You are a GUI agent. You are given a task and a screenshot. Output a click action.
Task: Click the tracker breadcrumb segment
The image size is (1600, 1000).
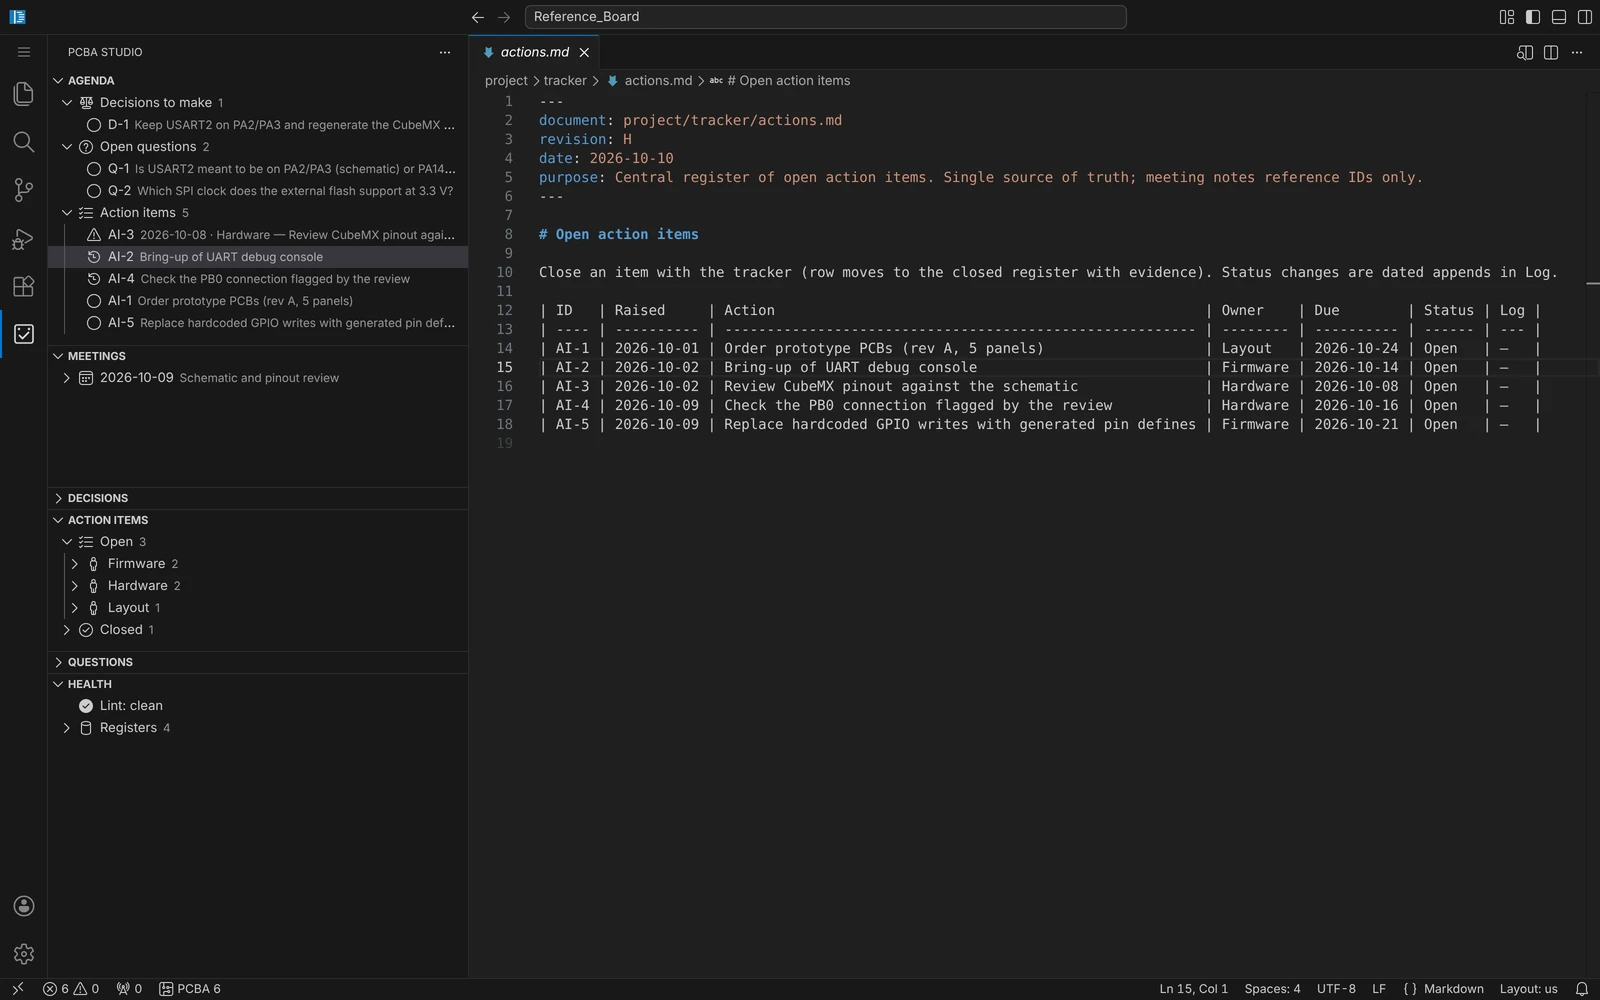565,81
